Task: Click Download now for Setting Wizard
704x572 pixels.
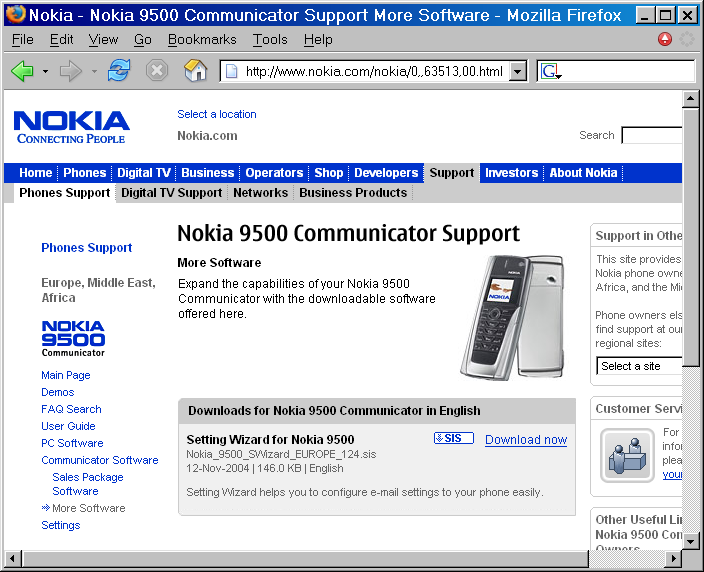Action: pos(526,440)
